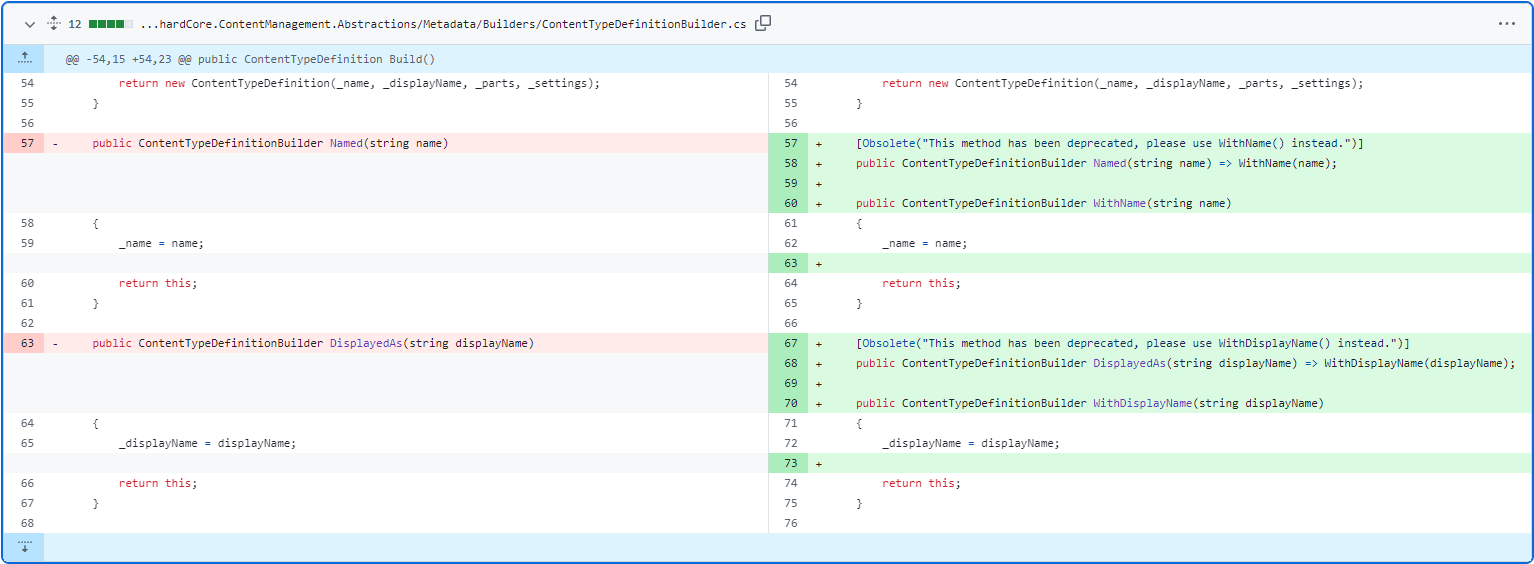Click the Obsolete WithDisplayName() attribute line
1534x564 pixels.
[1133, 343]
